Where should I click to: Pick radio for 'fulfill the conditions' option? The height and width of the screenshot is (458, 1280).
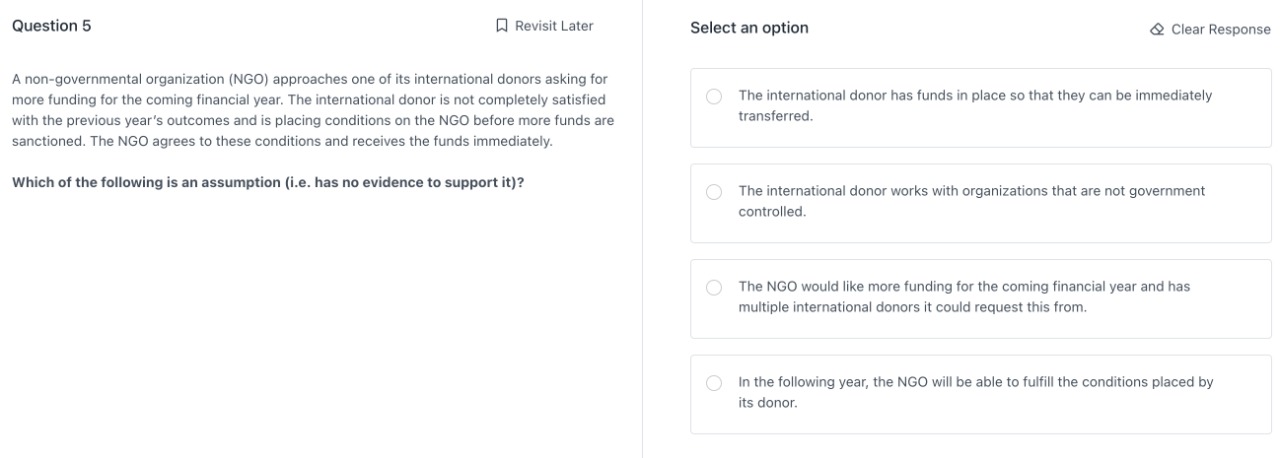pyautogui.click(x=714, y=382)
